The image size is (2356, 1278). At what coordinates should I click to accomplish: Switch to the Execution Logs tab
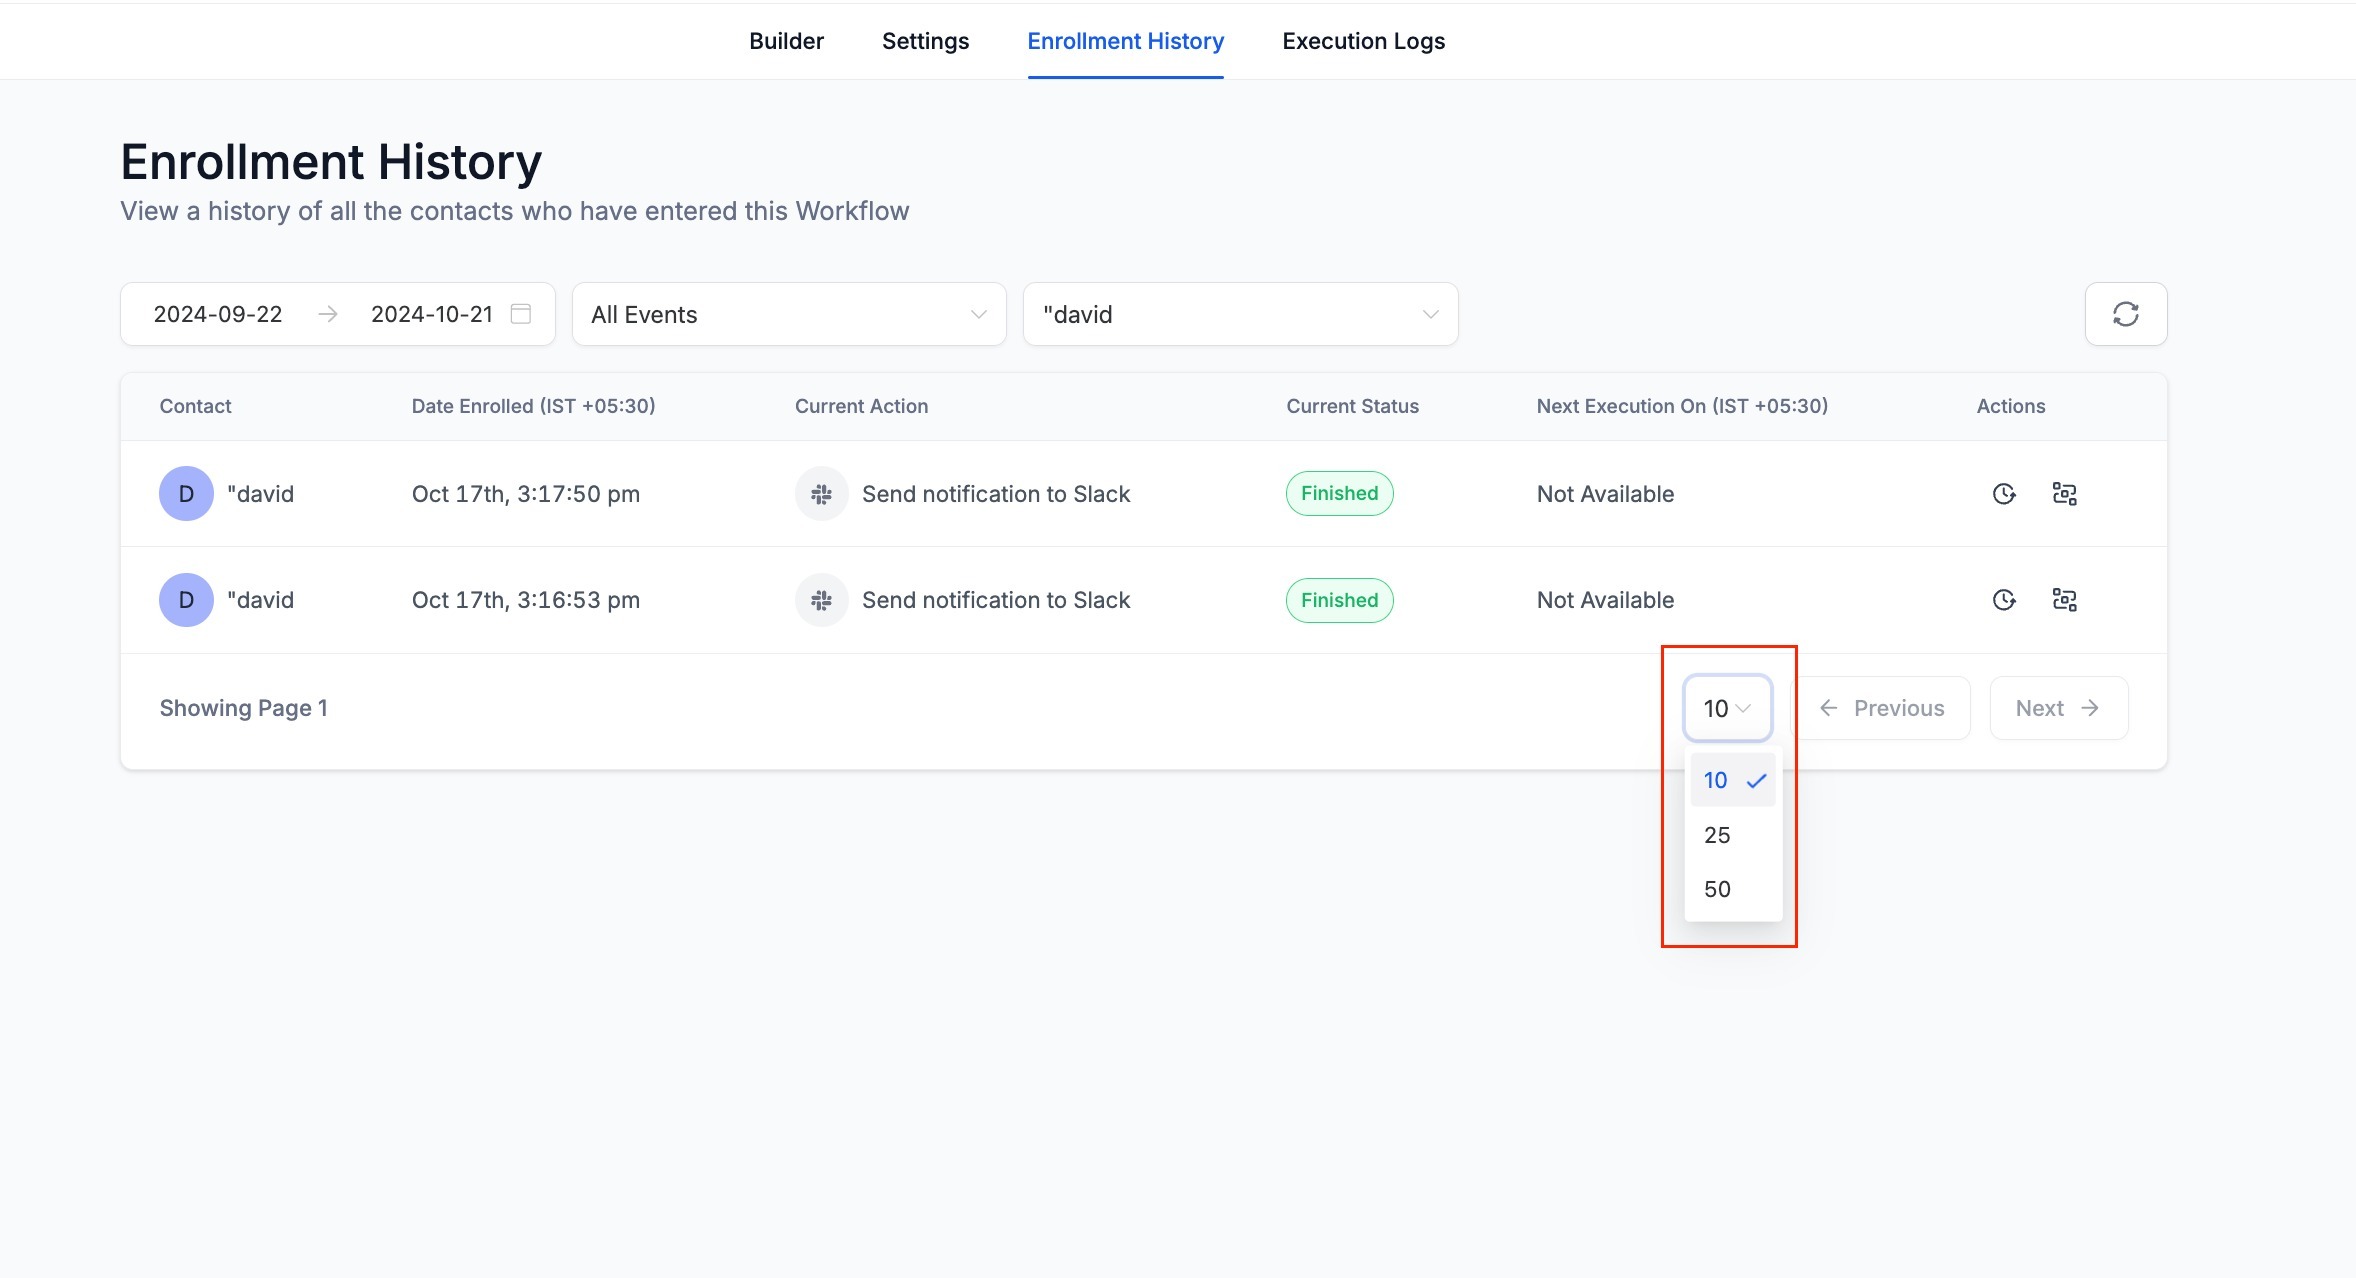coord(1363,41)
